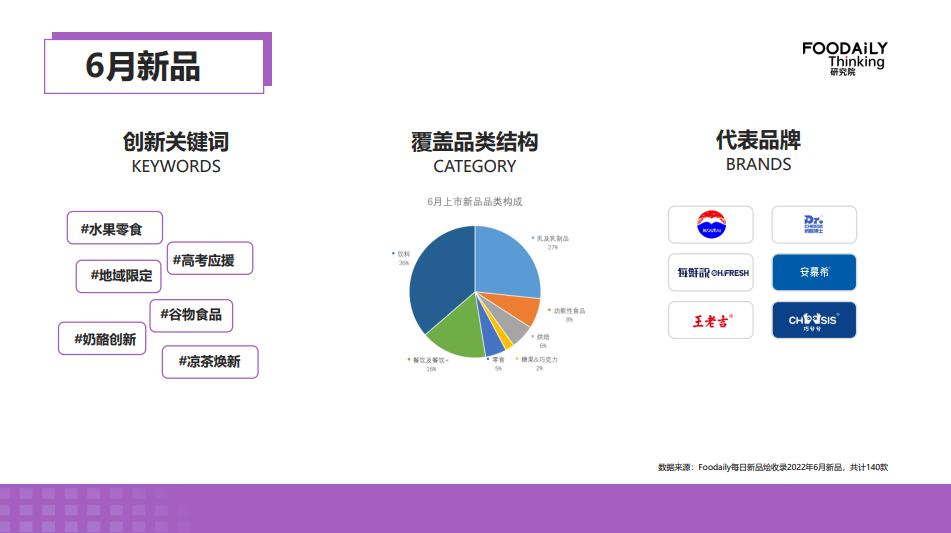This screenshot has width=951, height=533.
Task: Click the KEYWORDS subheading
Action: 176,167
